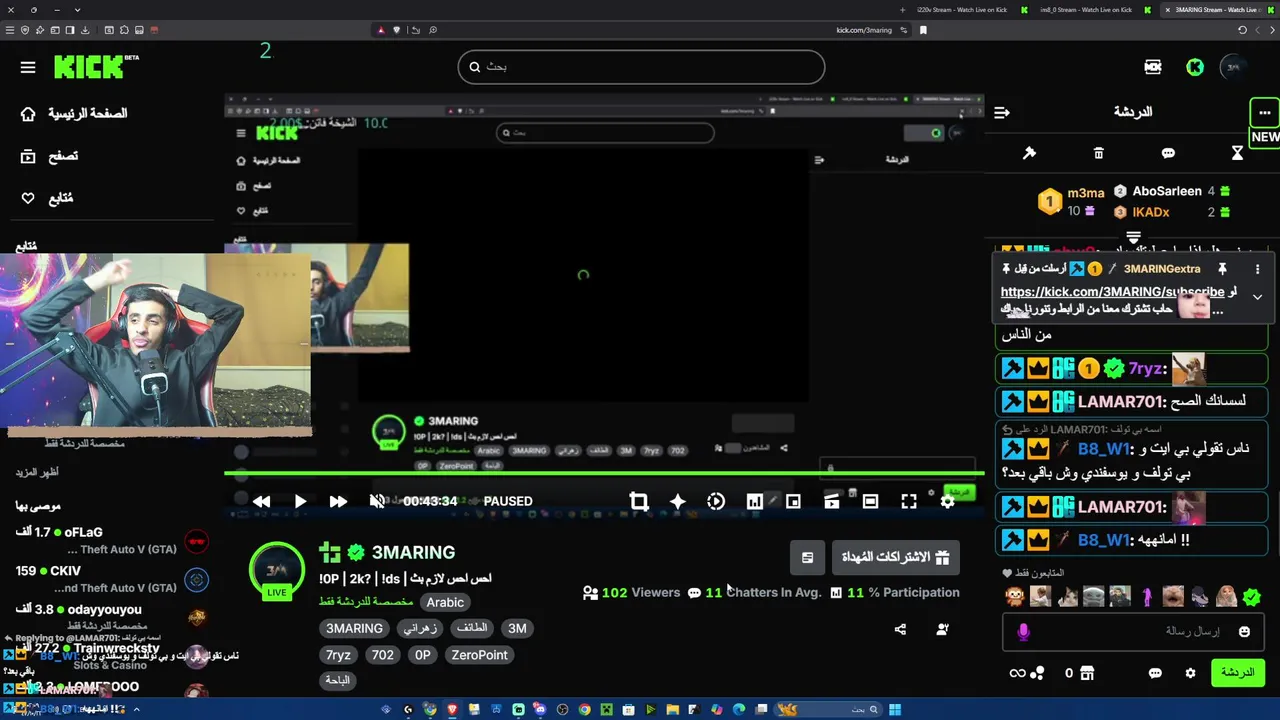Select the Arabic language tag
The height and width of the screenshot is (720, 1280).
click(445, 602)
